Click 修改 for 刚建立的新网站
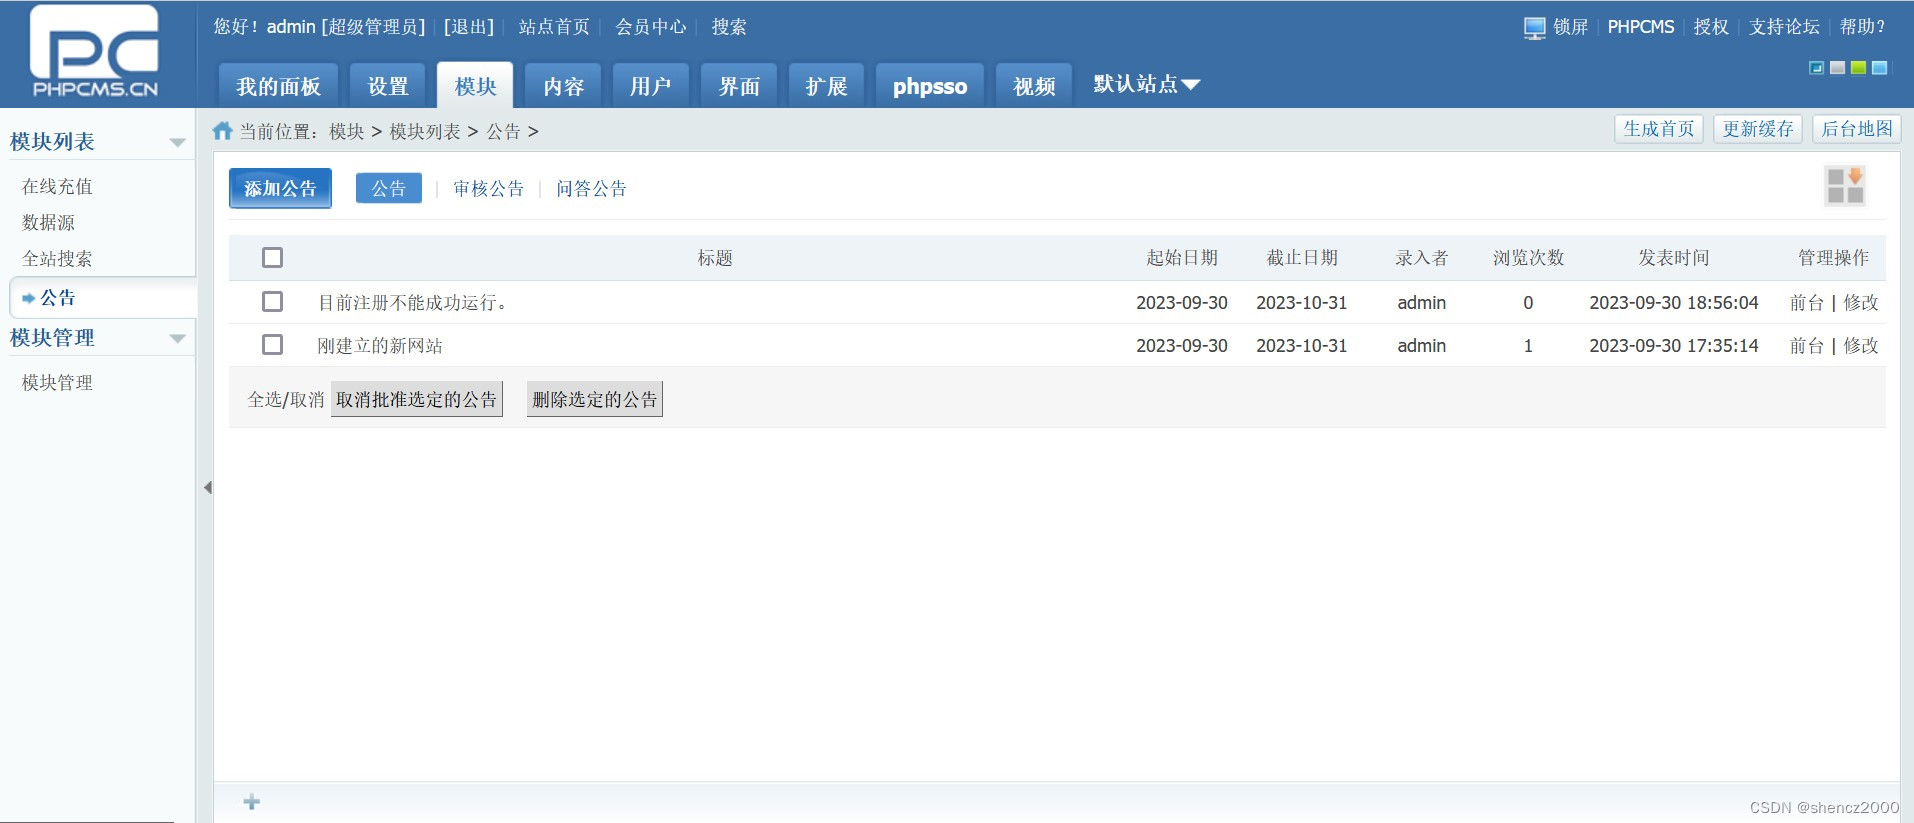This screenshot has height=823, width=1914. coord(1861,345)
